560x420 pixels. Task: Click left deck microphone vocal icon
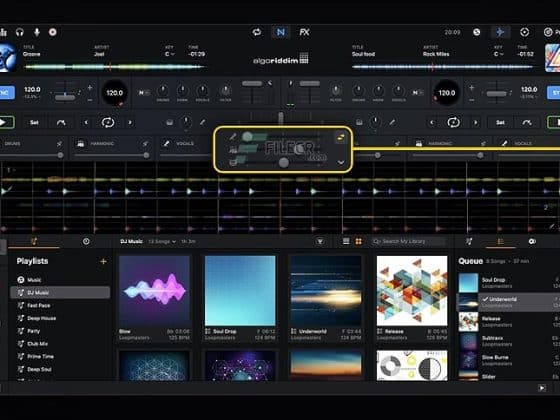tap(202, 122)
